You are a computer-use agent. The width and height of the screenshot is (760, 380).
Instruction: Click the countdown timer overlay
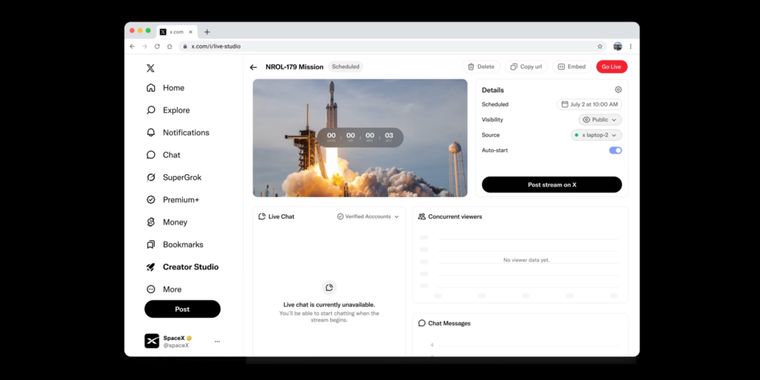(360, 137)
